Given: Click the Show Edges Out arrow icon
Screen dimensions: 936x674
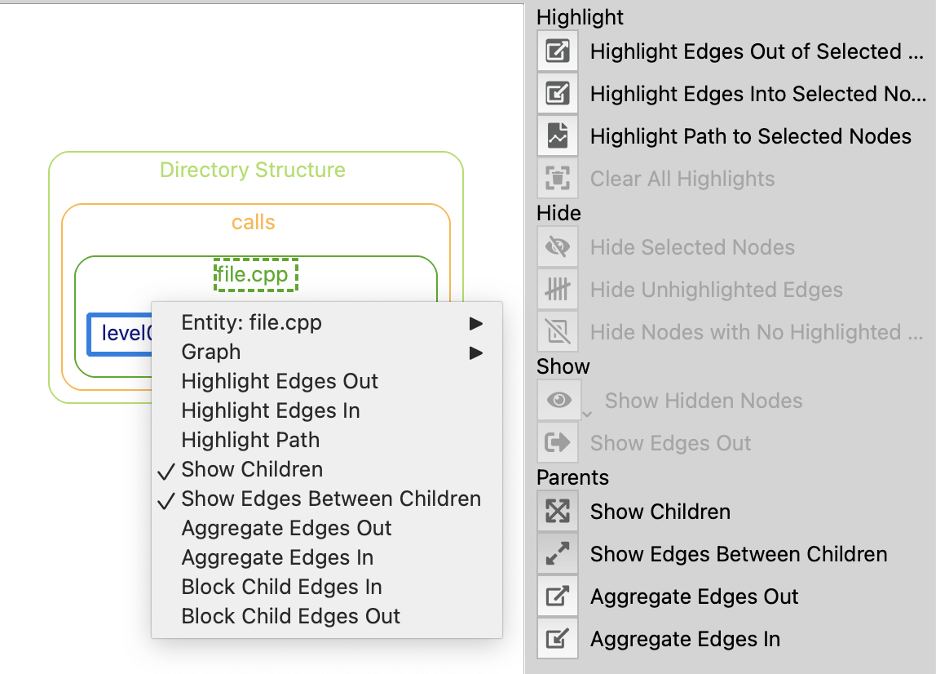Looking at the screenshot, I should coord(558,443).
